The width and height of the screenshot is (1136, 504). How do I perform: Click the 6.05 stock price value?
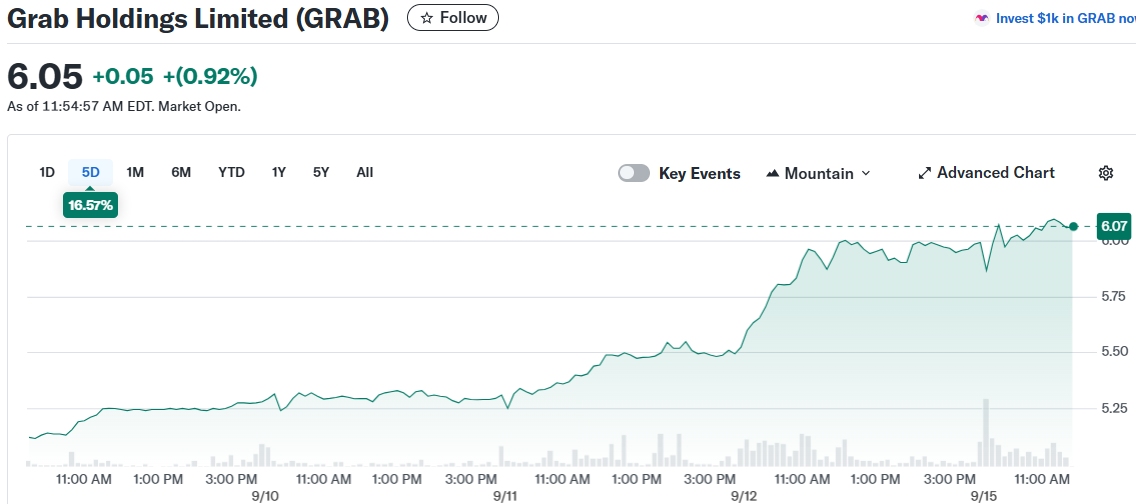45,76
